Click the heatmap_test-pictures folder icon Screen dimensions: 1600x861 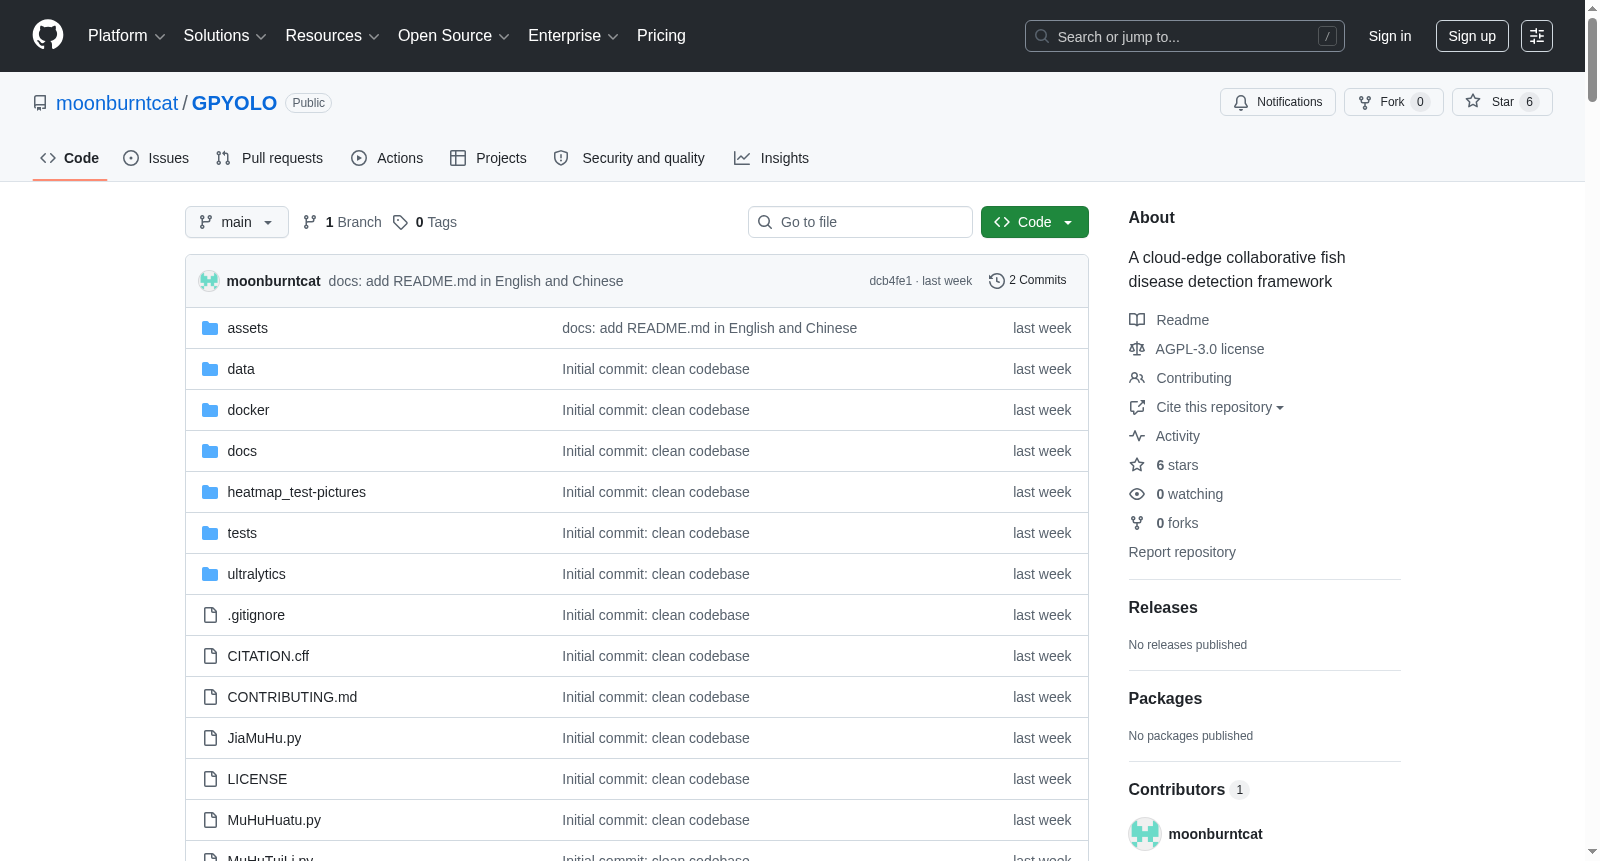pos(210,492)
